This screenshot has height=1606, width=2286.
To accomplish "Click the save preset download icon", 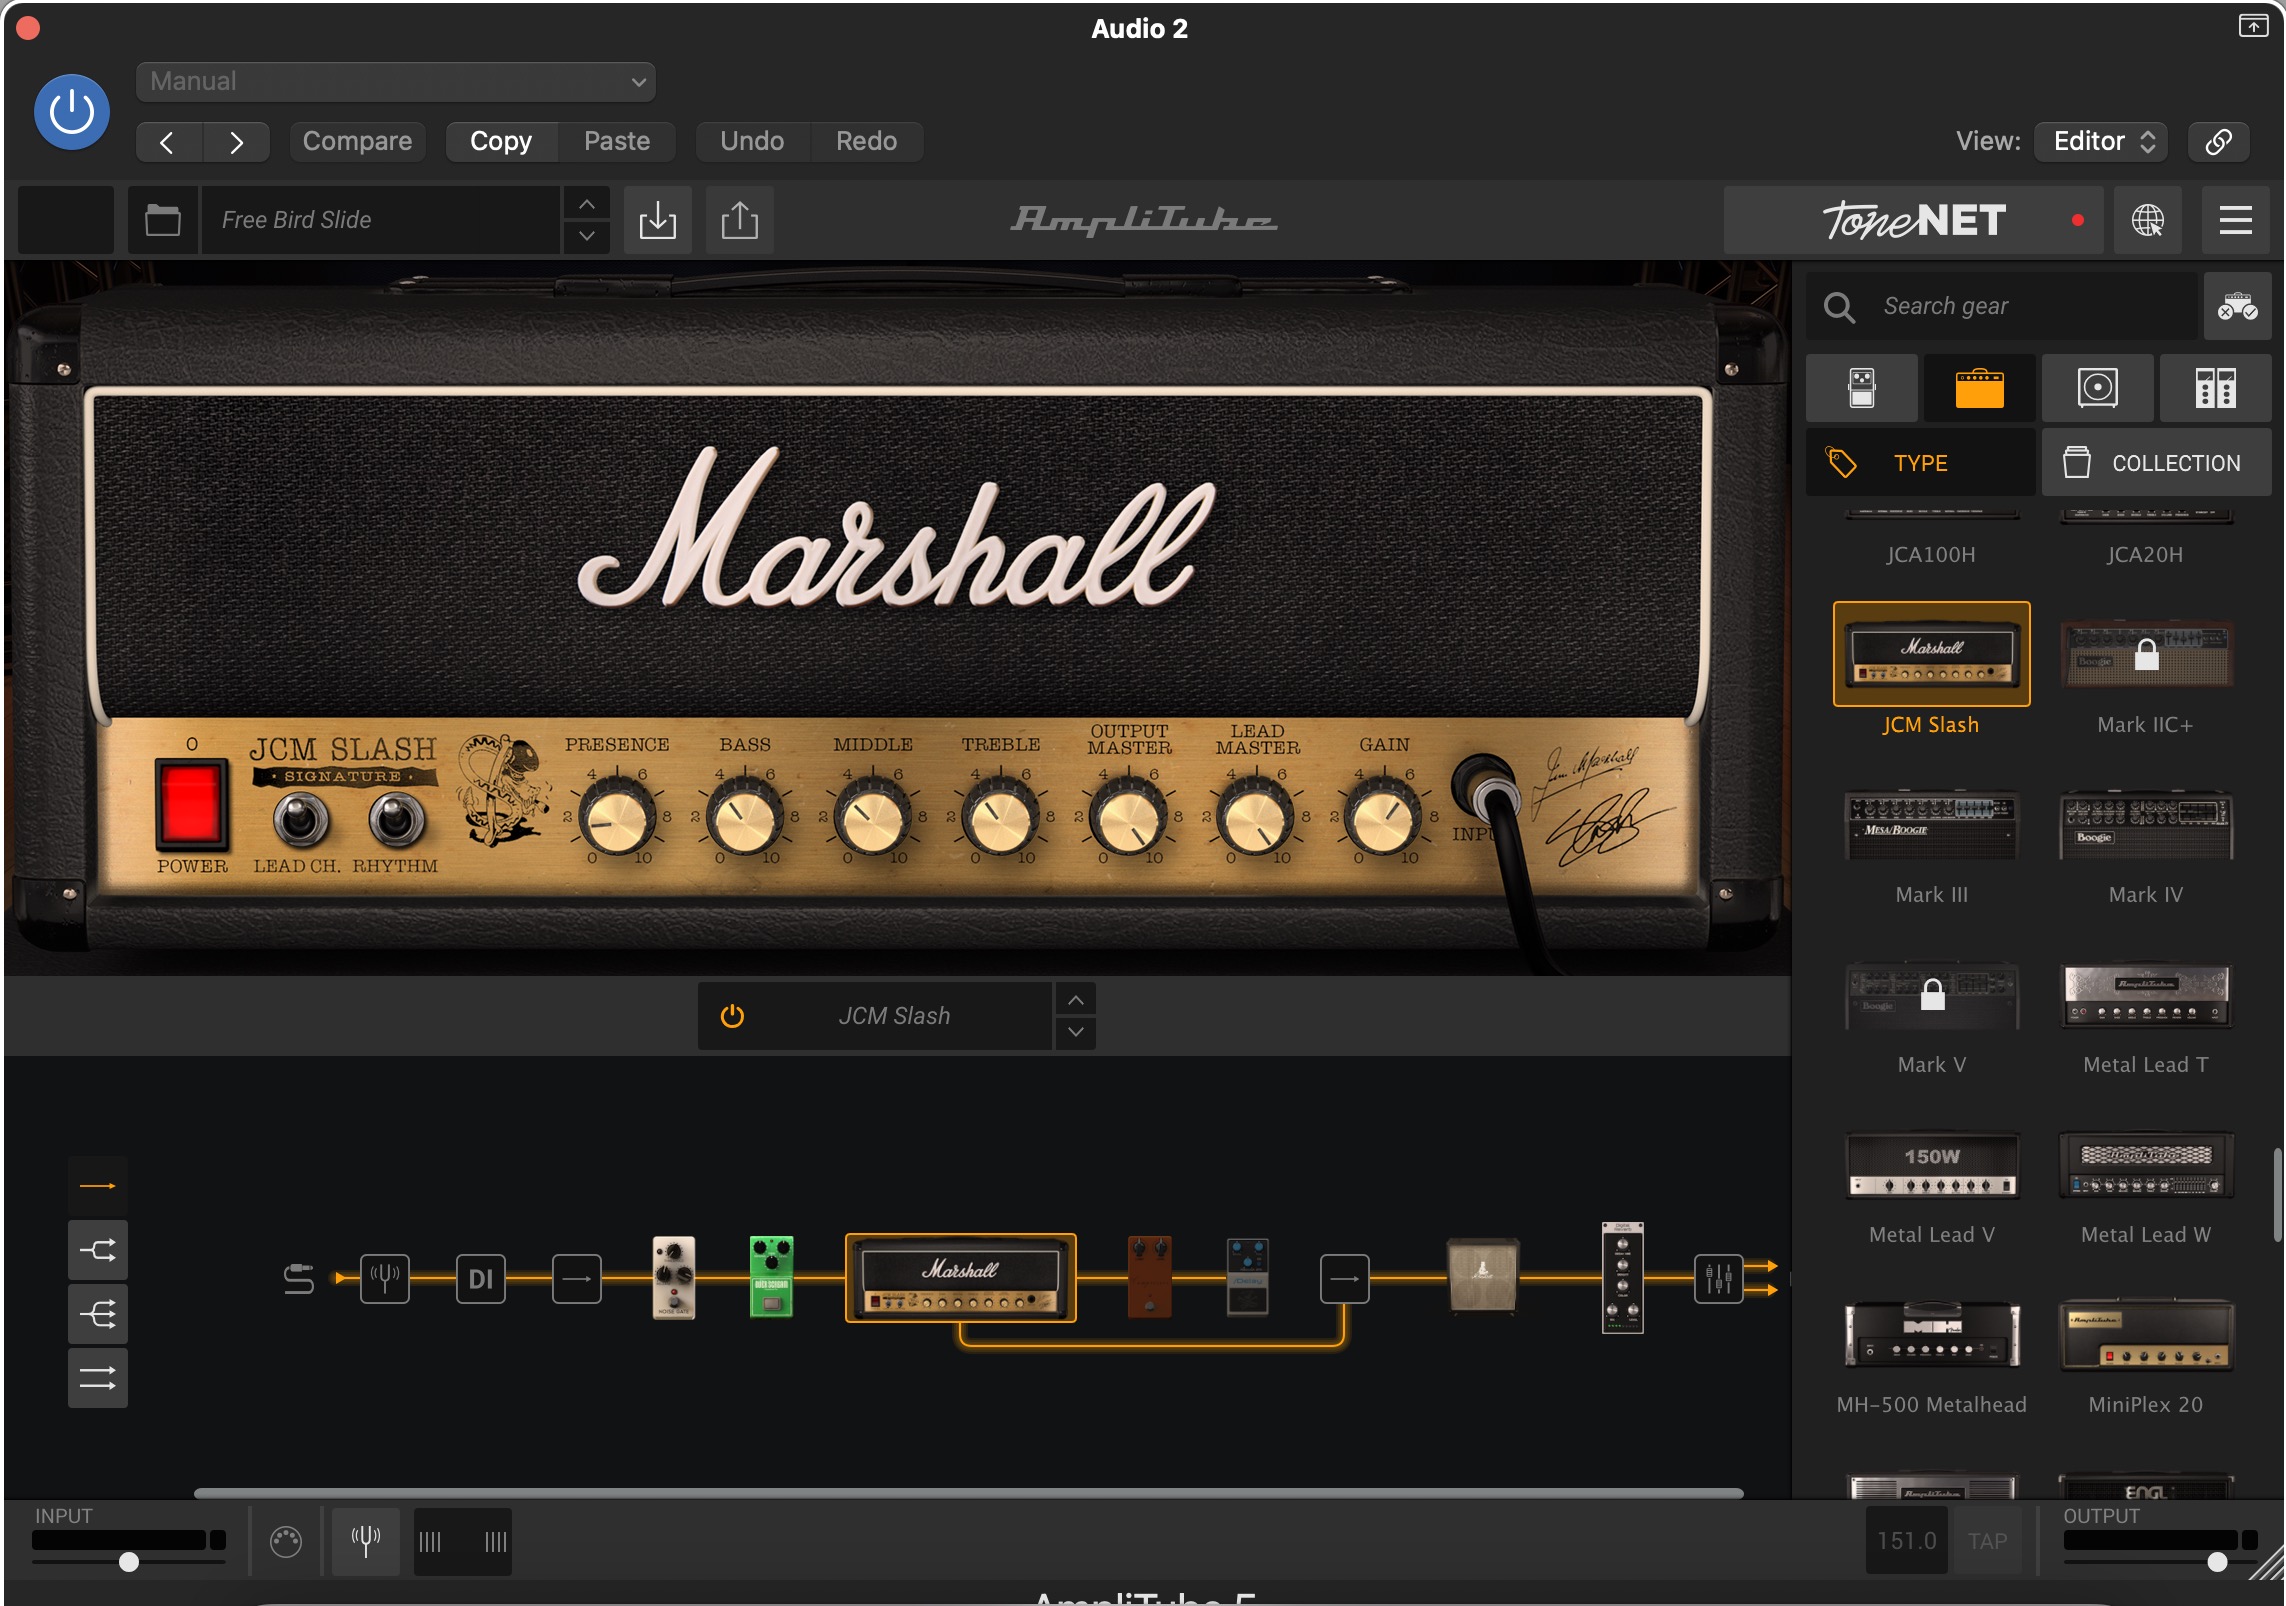I will [658, 220].
